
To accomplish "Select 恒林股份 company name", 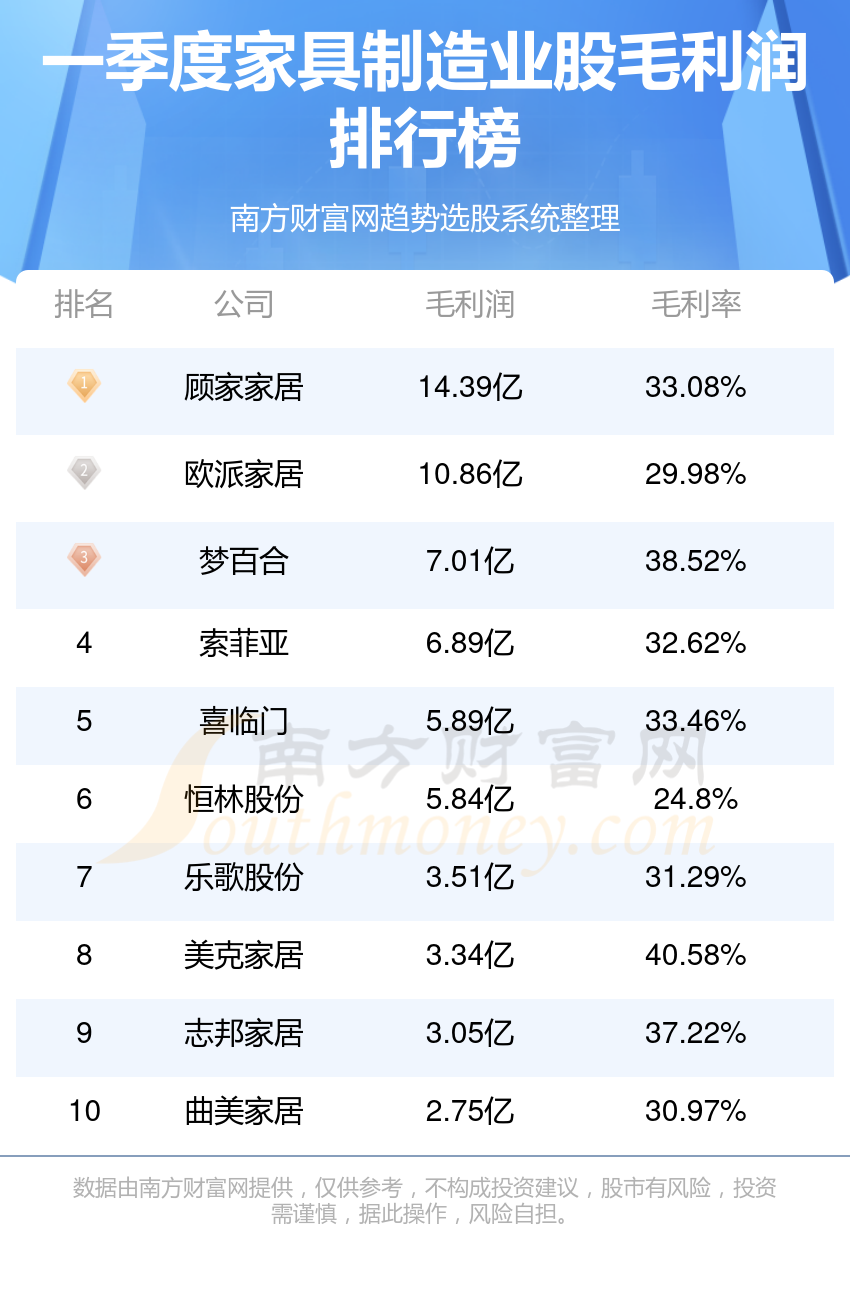I will pyautogui.click(x=244, y=799).
